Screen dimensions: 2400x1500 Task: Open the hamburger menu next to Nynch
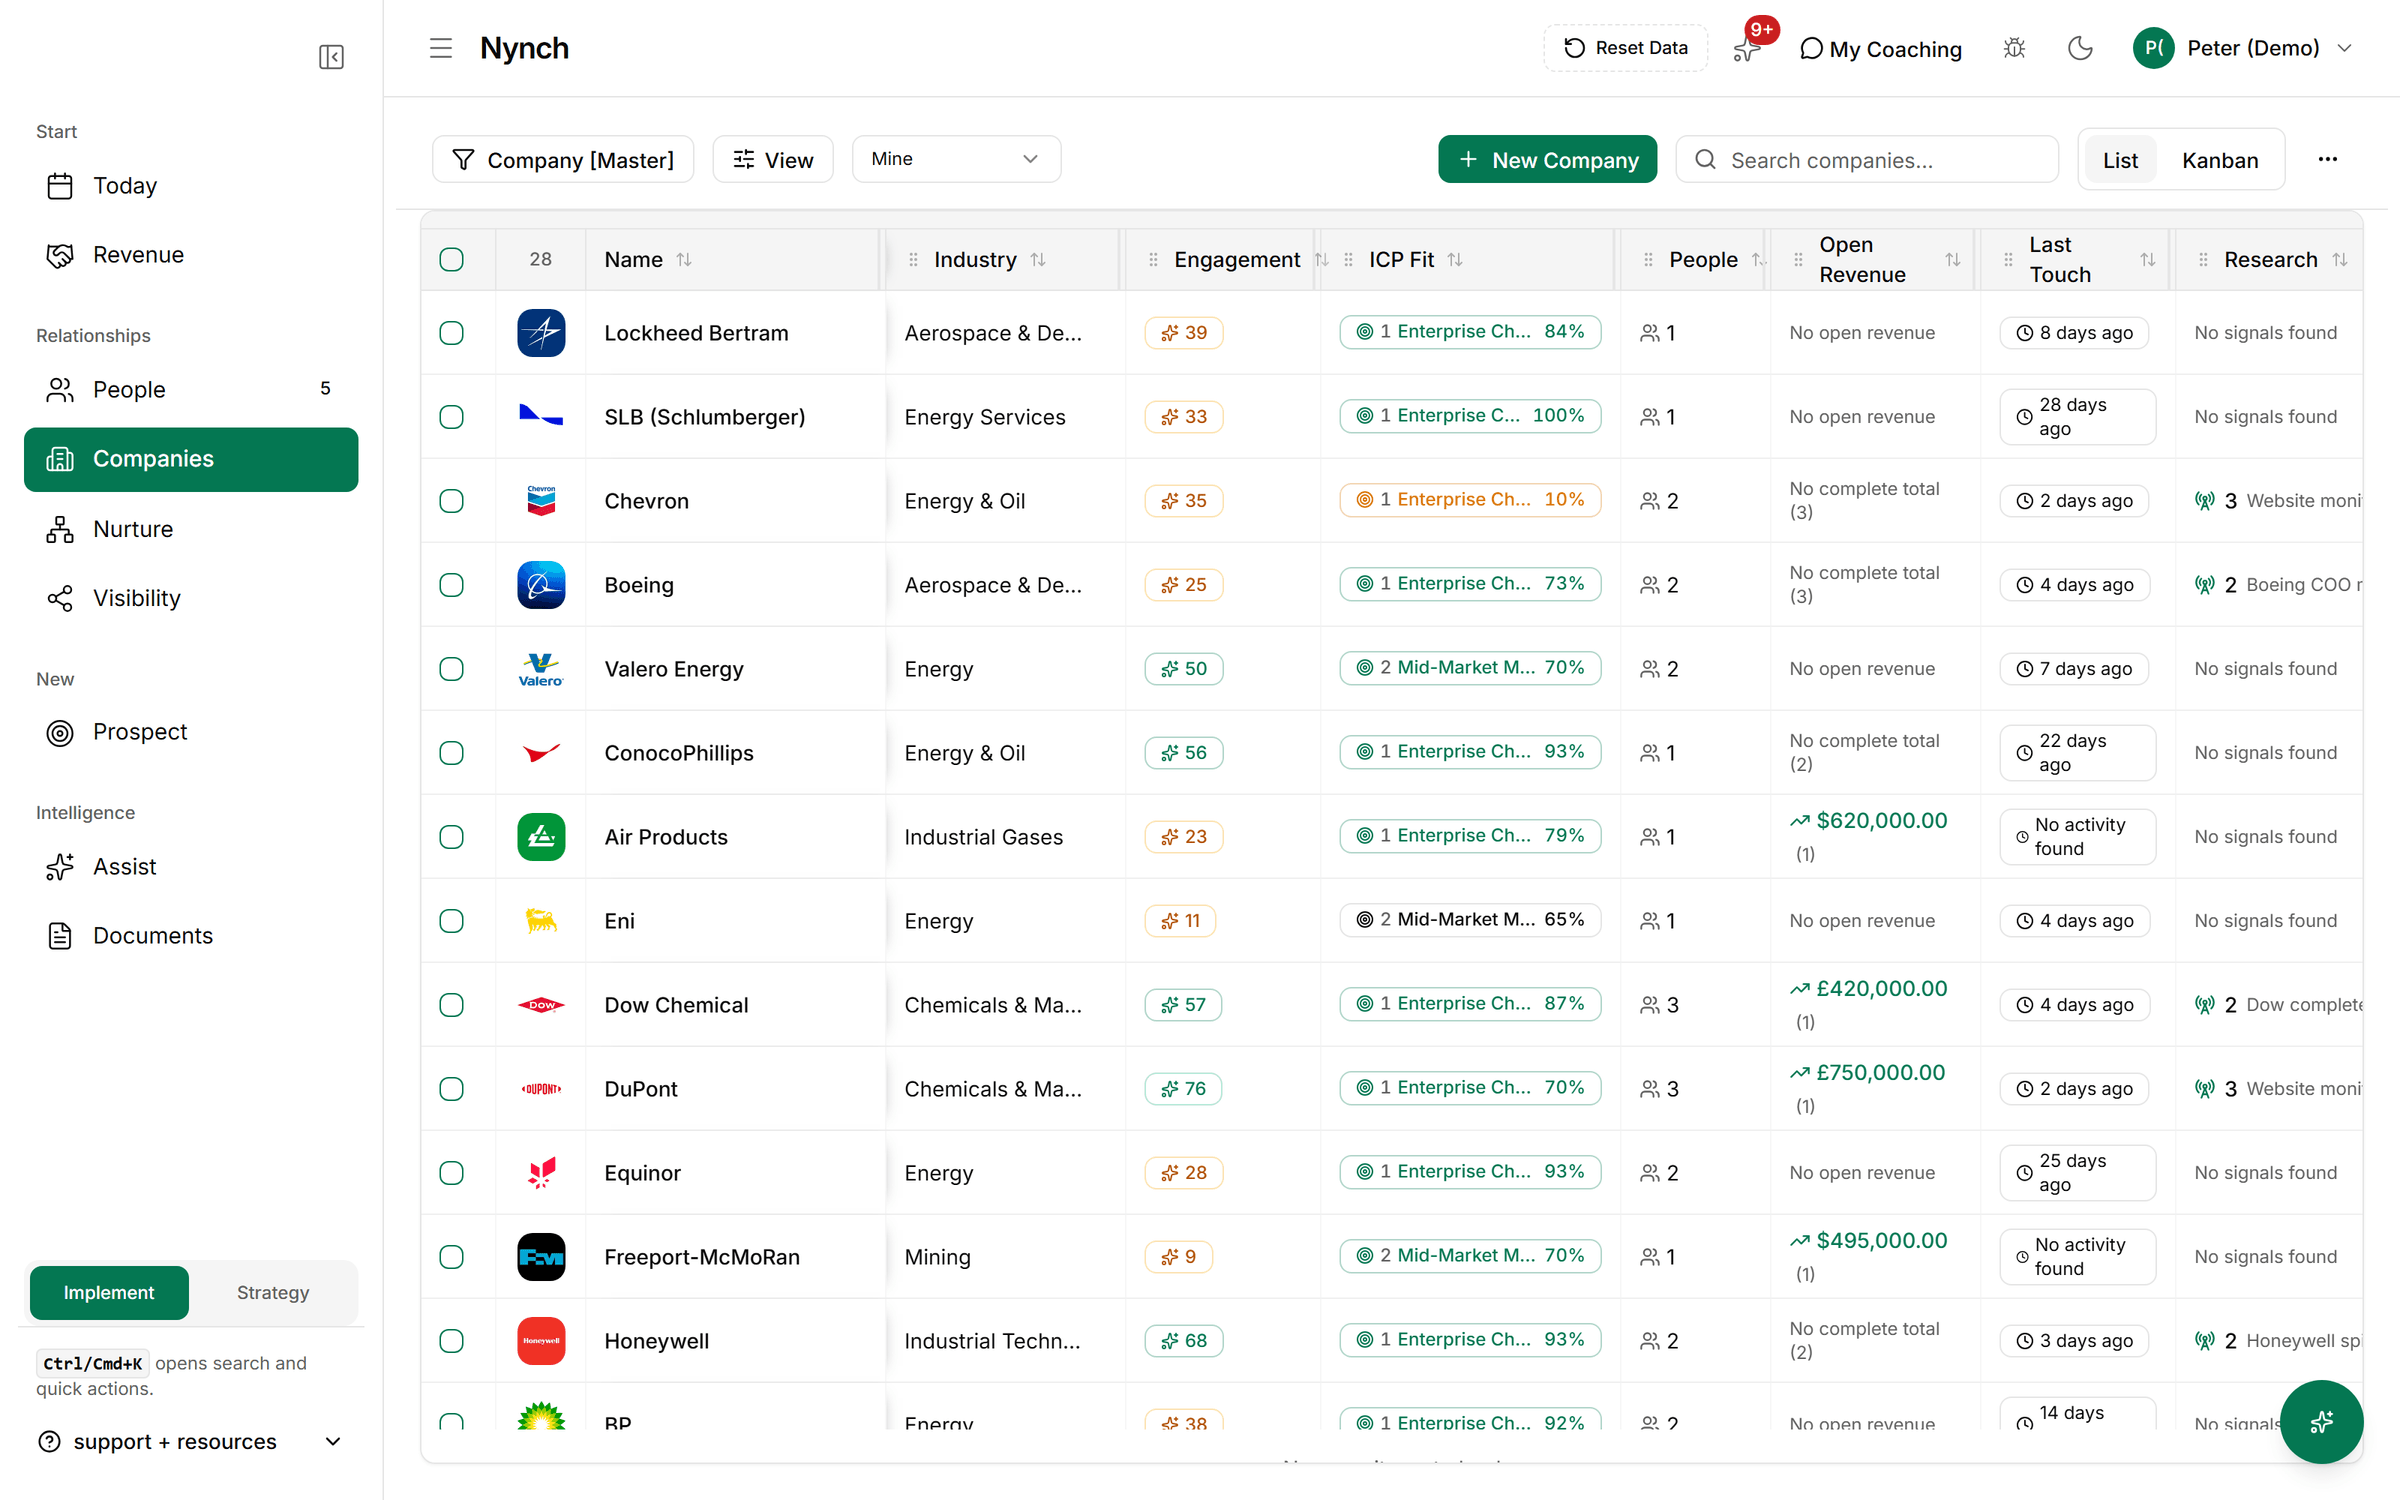441,48
